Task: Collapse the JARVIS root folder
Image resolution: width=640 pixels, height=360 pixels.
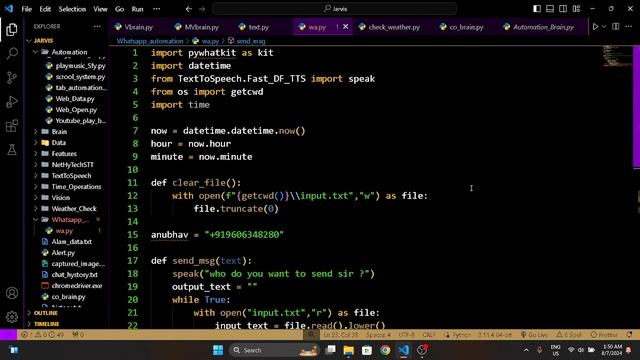Action: pyautogui.click(x=29, y=41)
